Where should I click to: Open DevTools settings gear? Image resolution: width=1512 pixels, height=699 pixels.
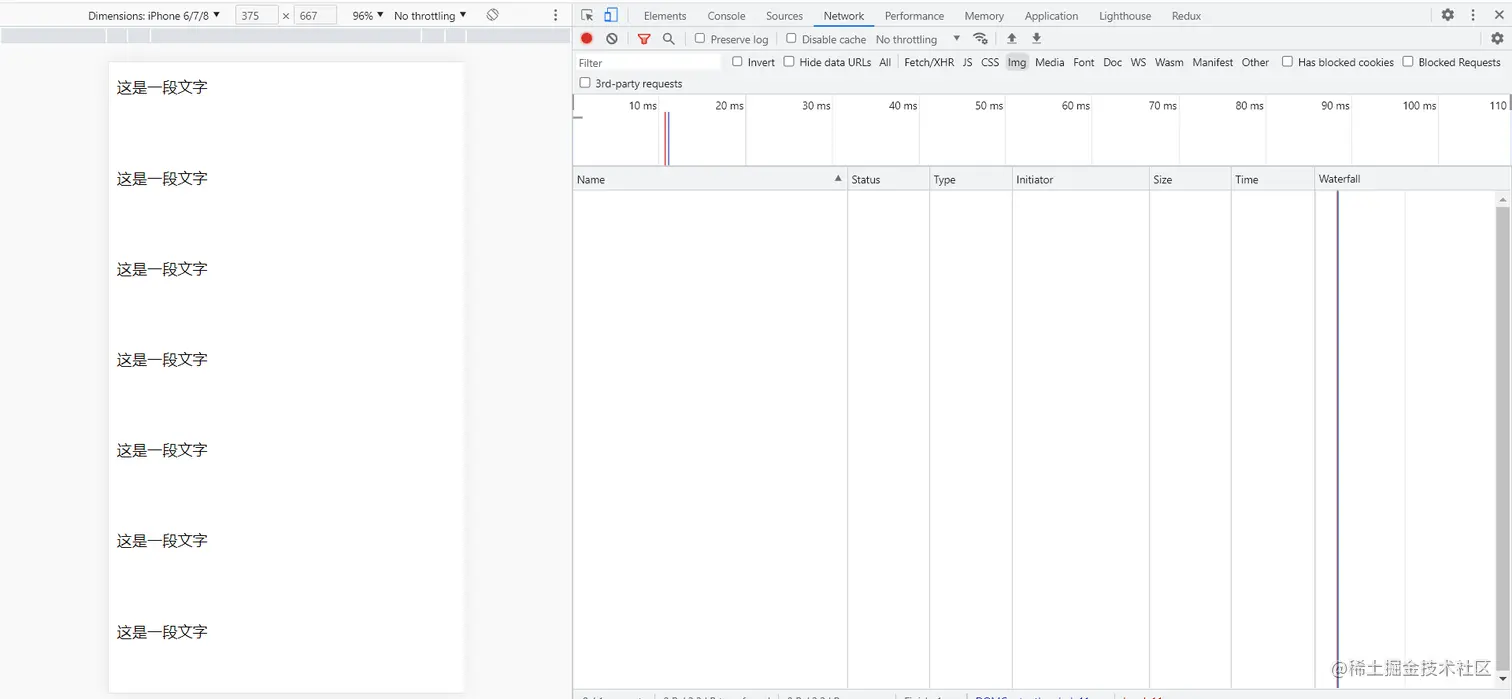[x=1448, y=15]
